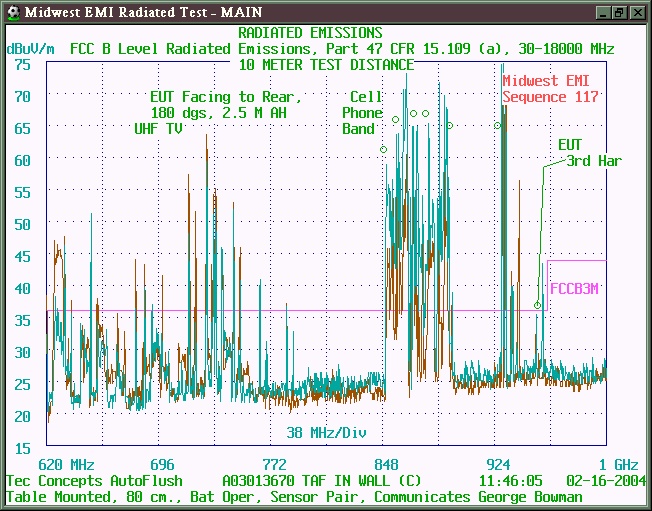The width and height of the screenshot is (652, 511).
Task: Click the dBuV/m axis unit label
Action: click(31, 48)
